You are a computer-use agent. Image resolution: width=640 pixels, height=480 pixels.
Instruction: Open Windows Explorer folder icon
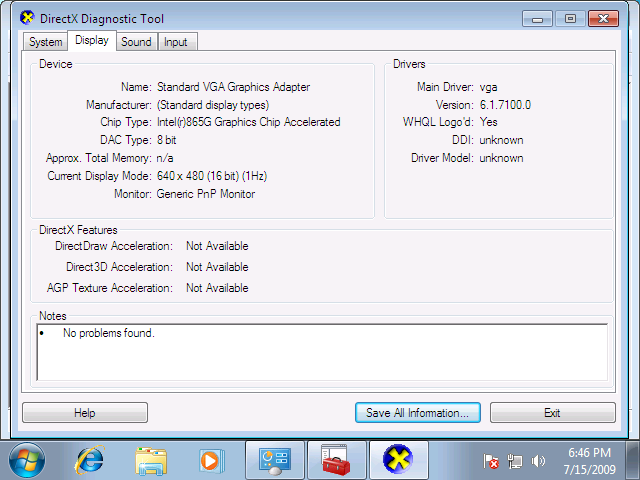click(151, 460)
